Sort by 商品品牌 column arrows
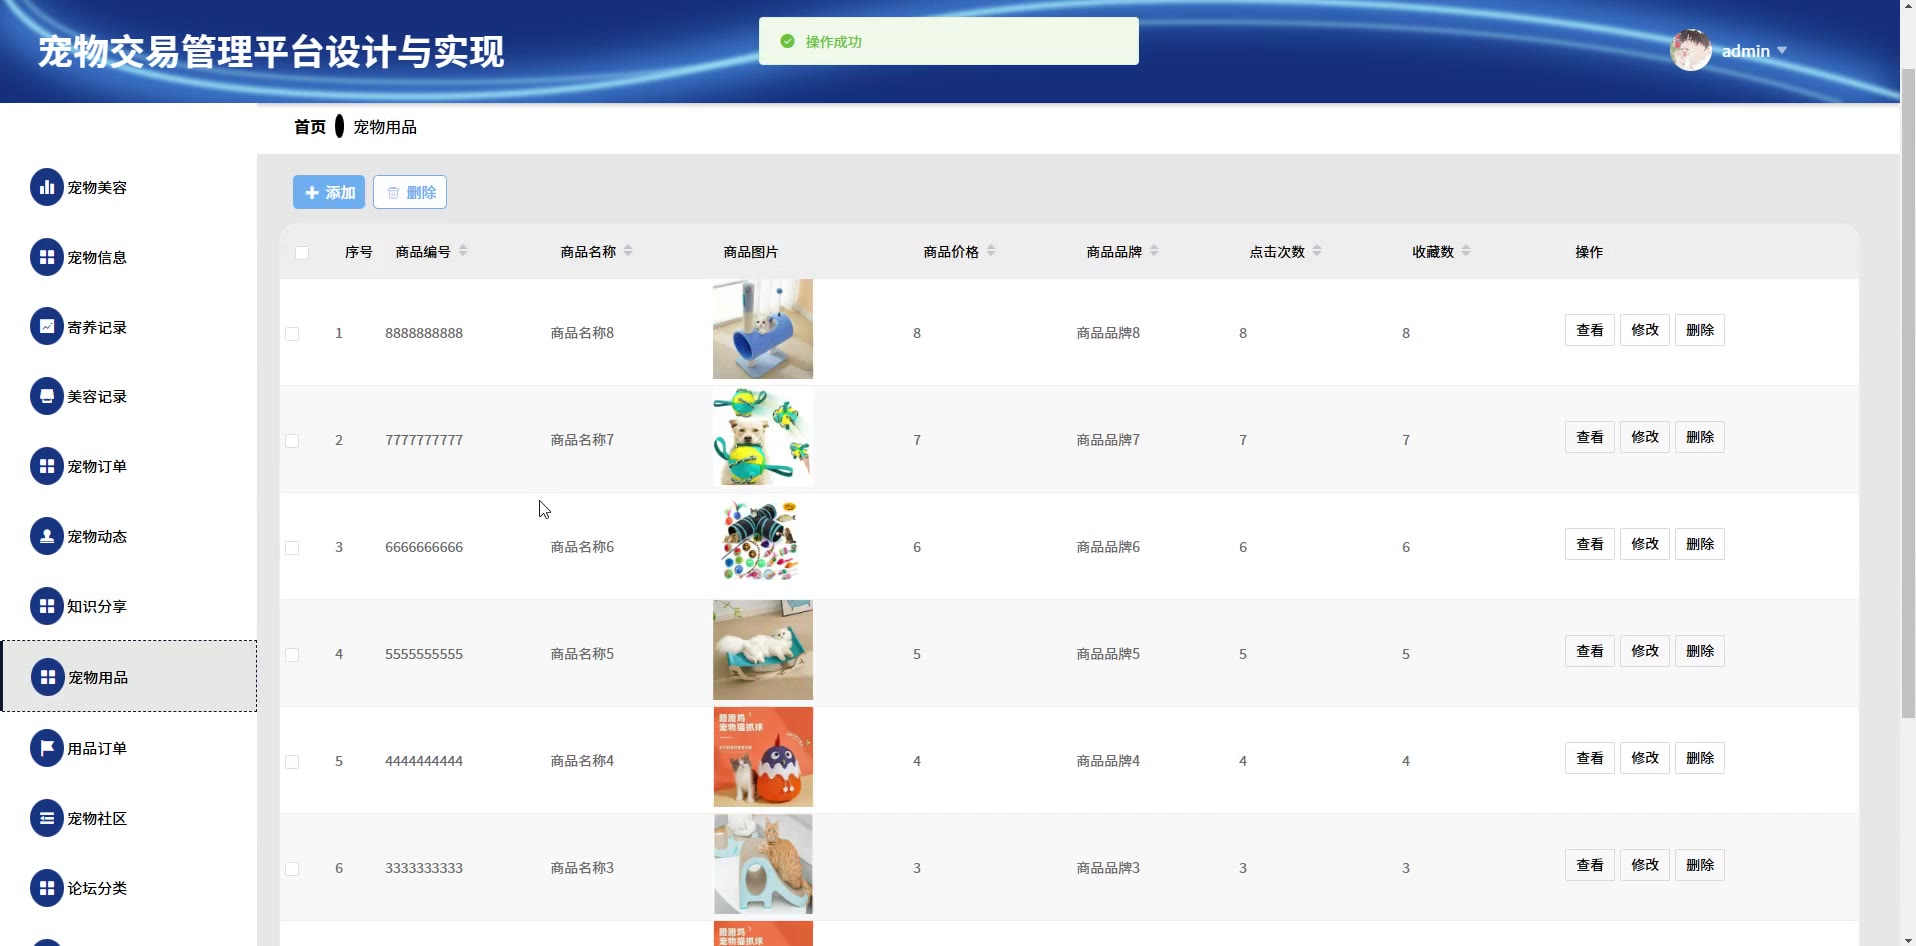This screenshot has width=1916, height=946. [1154, 251]
